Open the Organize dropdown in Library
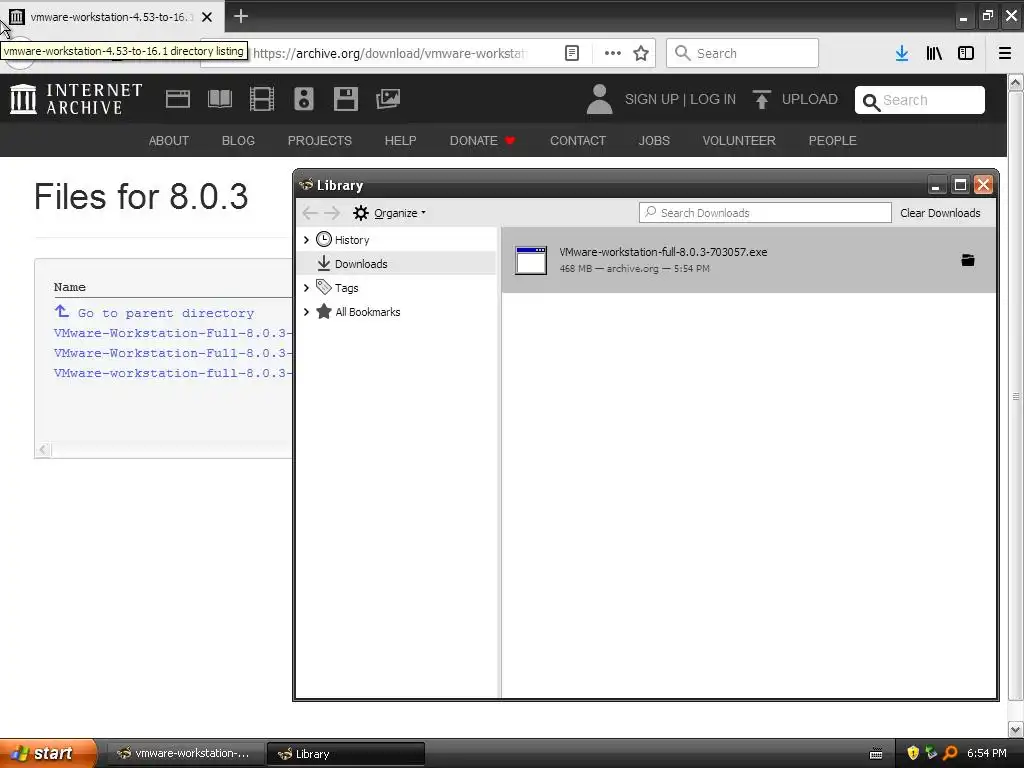Image resolution: width=1024 pixels, height=768 pixels. pyautogui.click(x=389, y=213)
